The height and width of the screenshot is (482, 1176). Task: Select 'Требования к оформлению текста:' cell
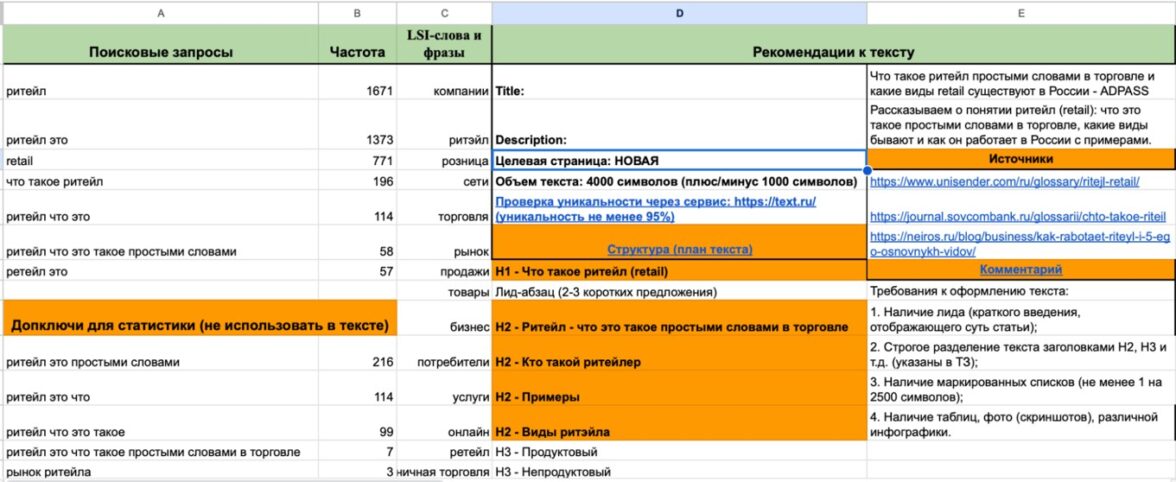coord(1022,291)
